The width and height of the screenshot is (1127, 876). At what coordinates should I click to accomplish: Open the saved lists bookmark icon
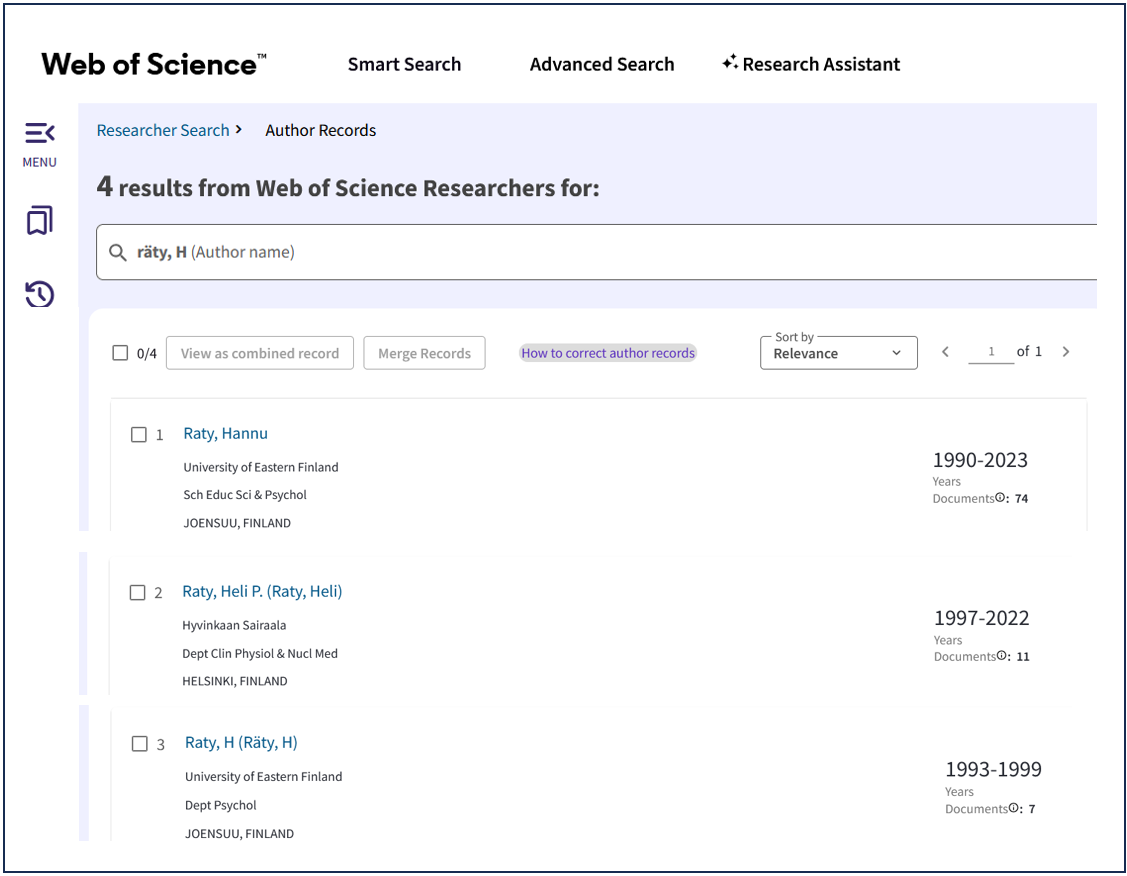(40, 221)
